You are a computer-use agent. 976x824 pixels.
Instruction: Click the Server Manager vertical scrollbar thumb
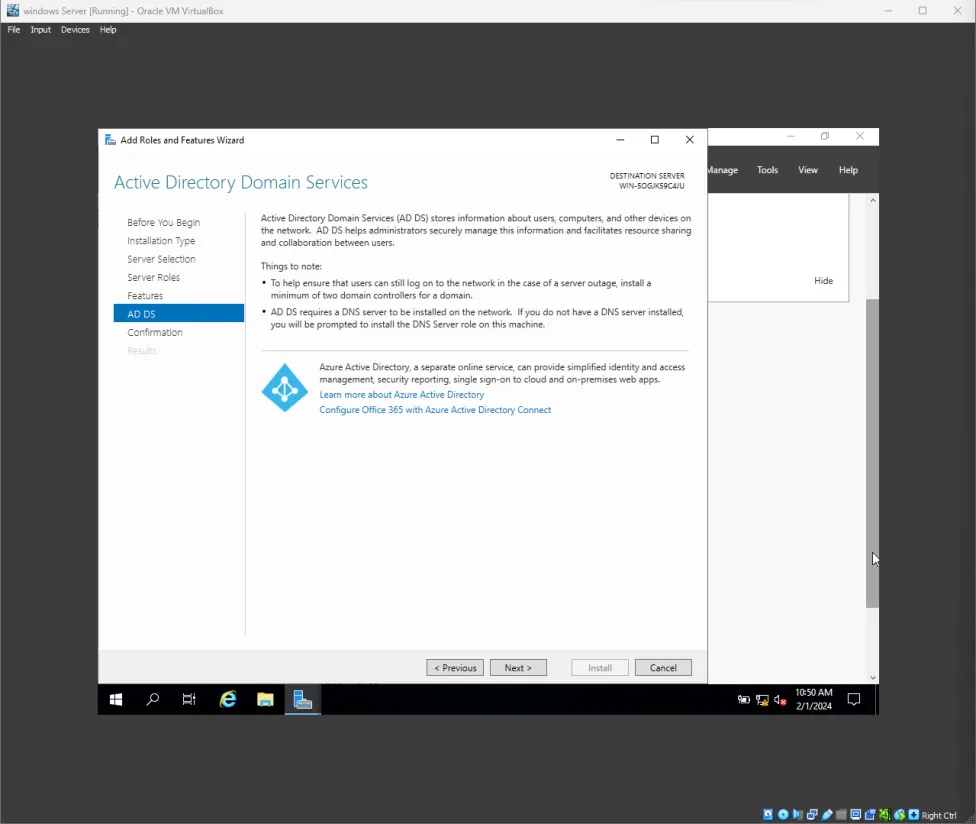tap(872, 453)
